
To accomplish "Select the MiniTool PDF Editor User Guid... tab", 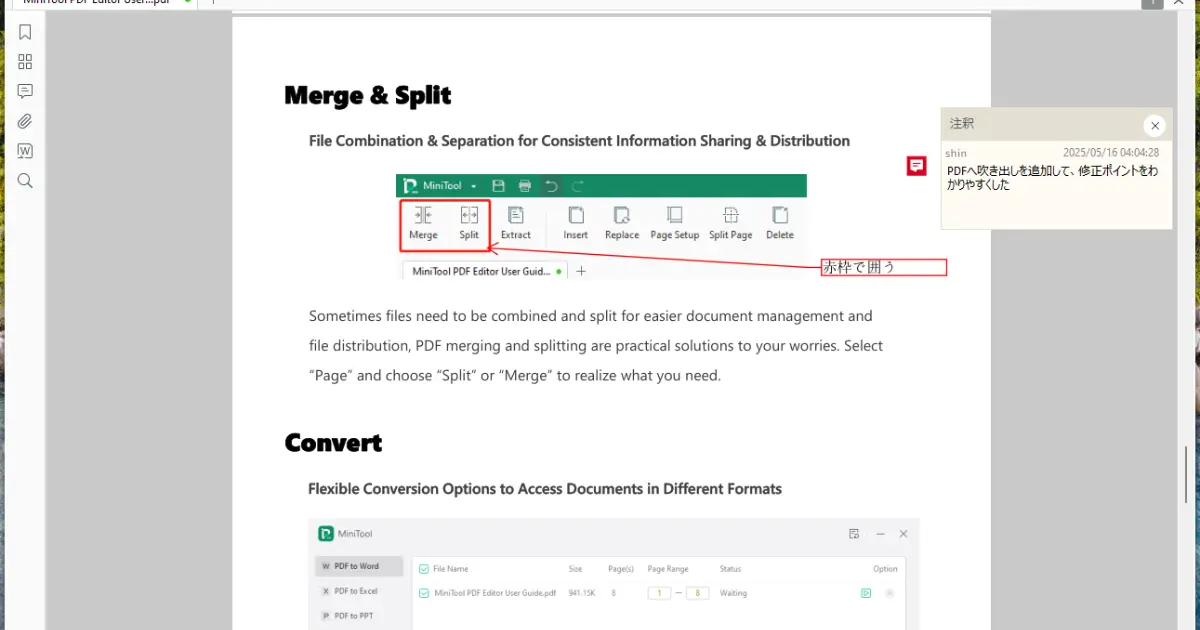I will (484, 271).
